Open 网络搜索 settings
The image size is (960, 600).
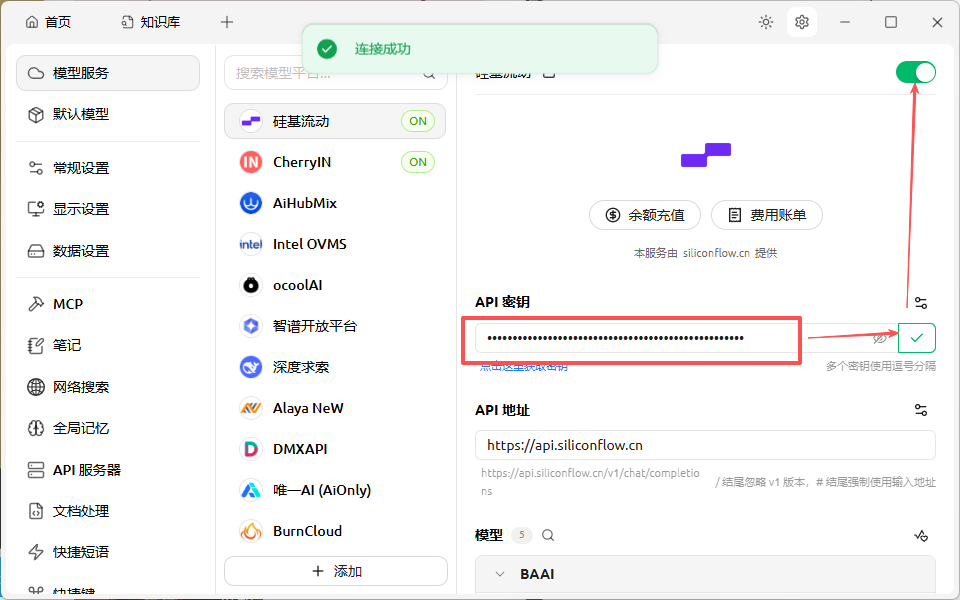point(108,387)
